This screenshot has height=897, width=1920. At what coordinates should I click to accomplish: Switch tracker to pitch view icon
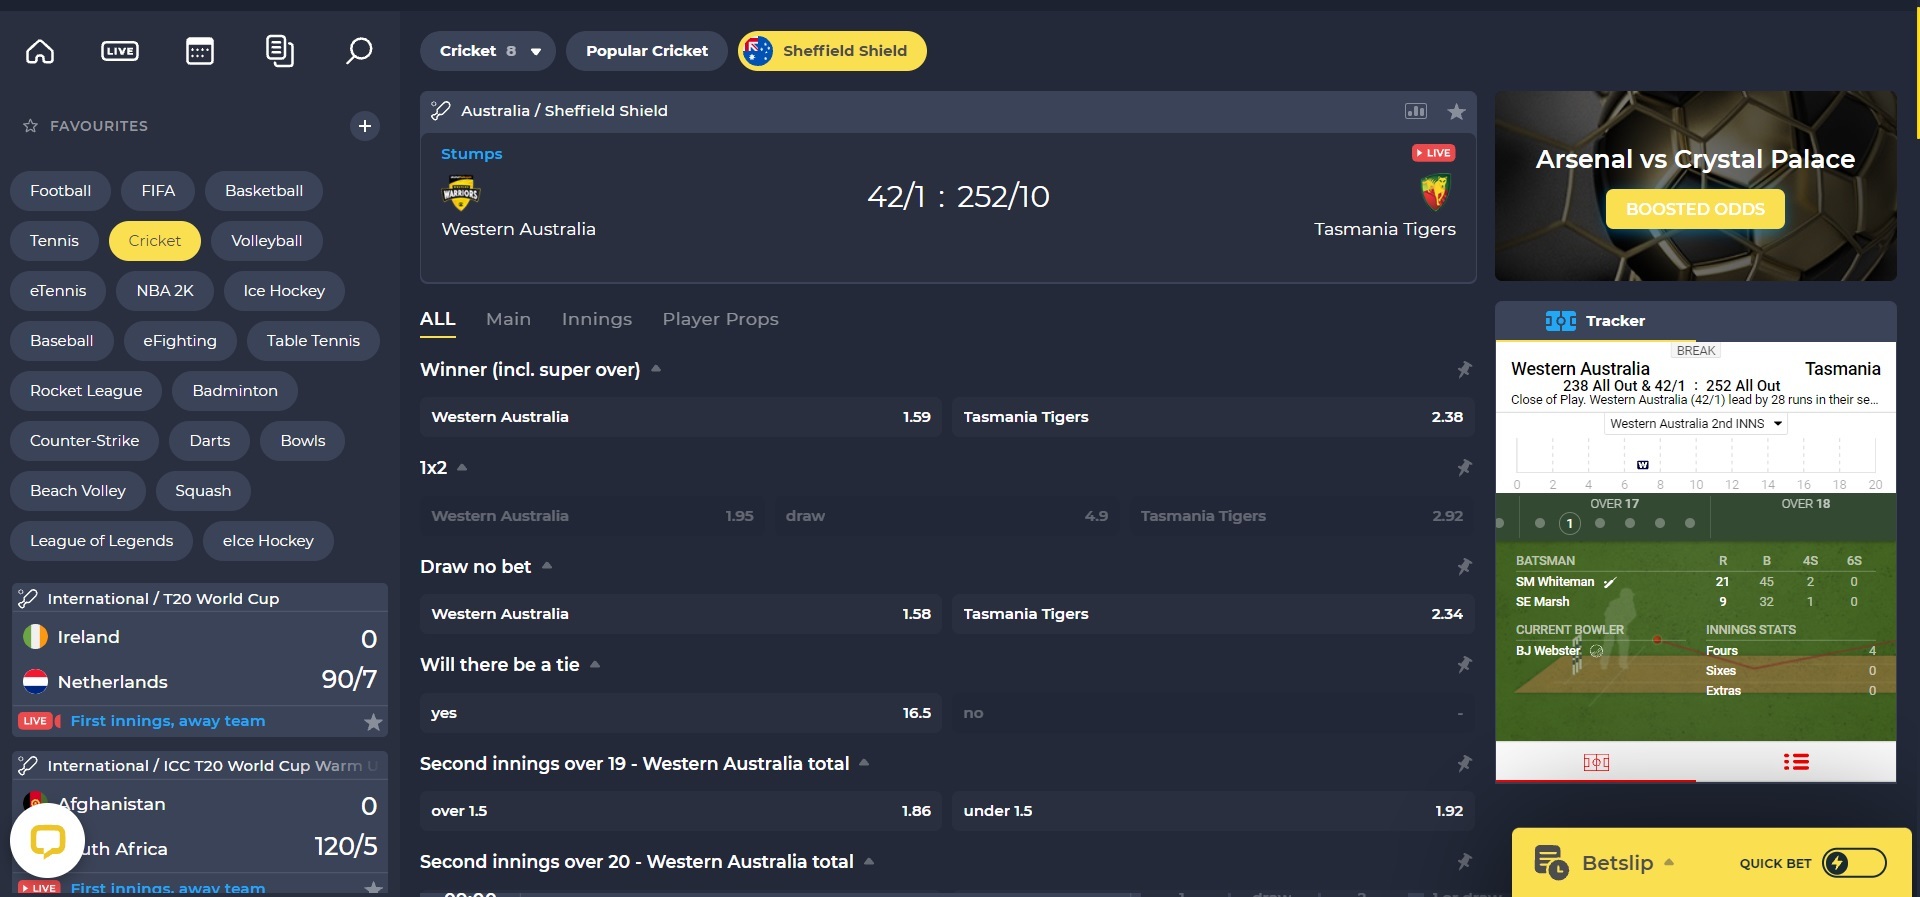click(1596, 763)
